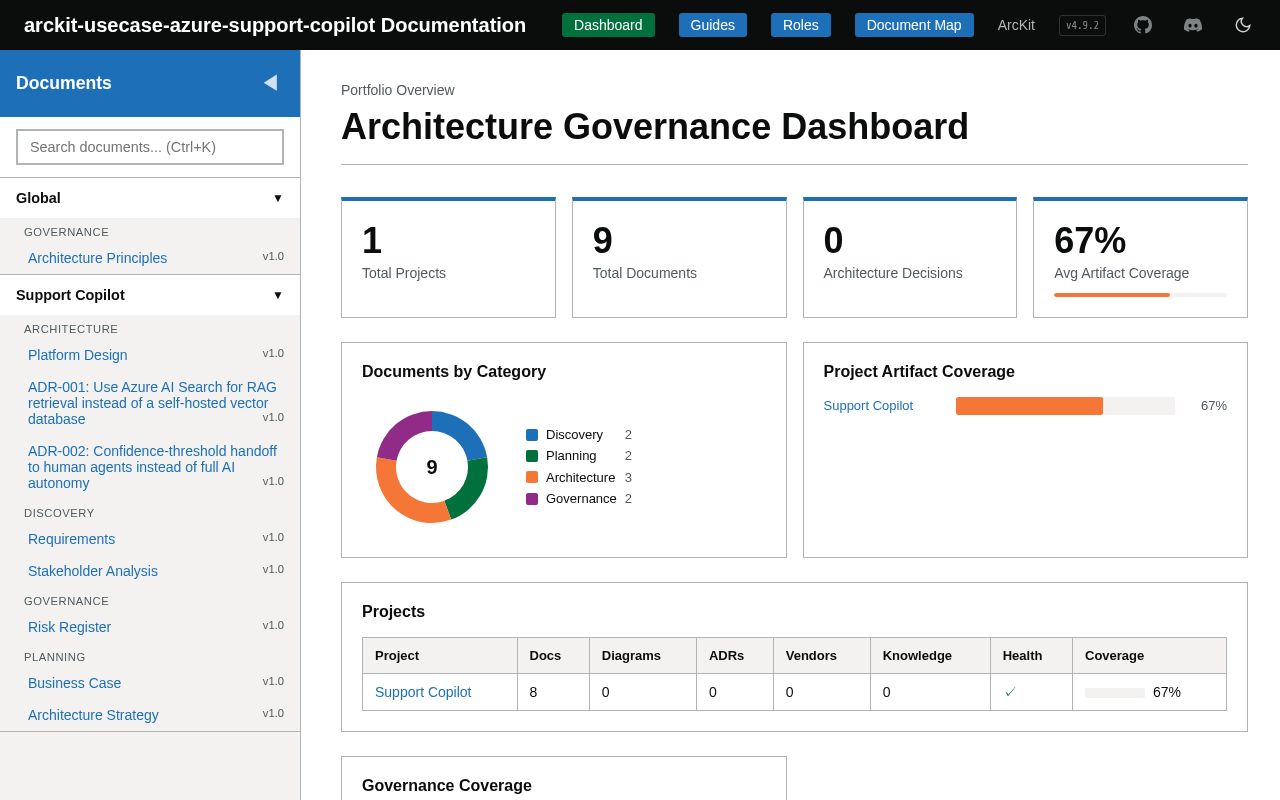Open ADR-002 Confidence-threshold handoff document
The height and width of the screenshot is (800, 1280).
152,467
